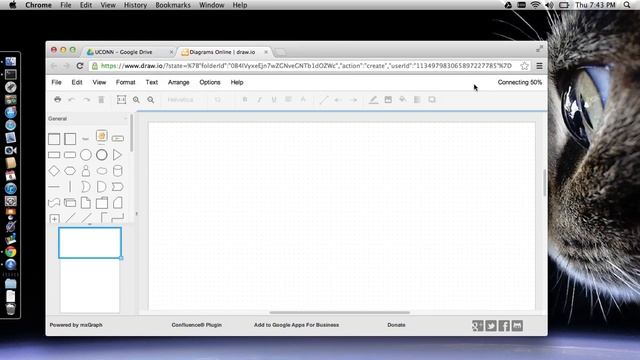Open draw.io File menu below address bar
Viewport: 640px width, 360px height.
[56, 82]
